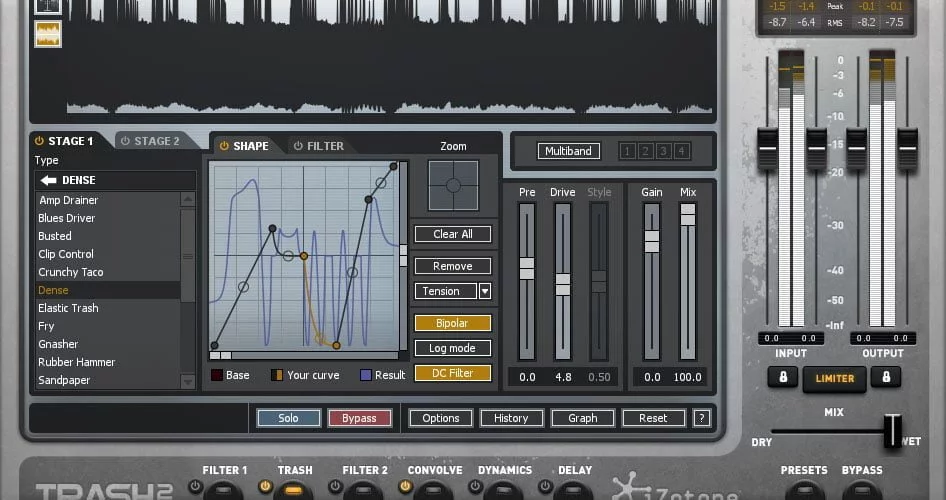Switch to the Stage 2 tab
This screenshot has height=500, width=946.
click(157, 141)
